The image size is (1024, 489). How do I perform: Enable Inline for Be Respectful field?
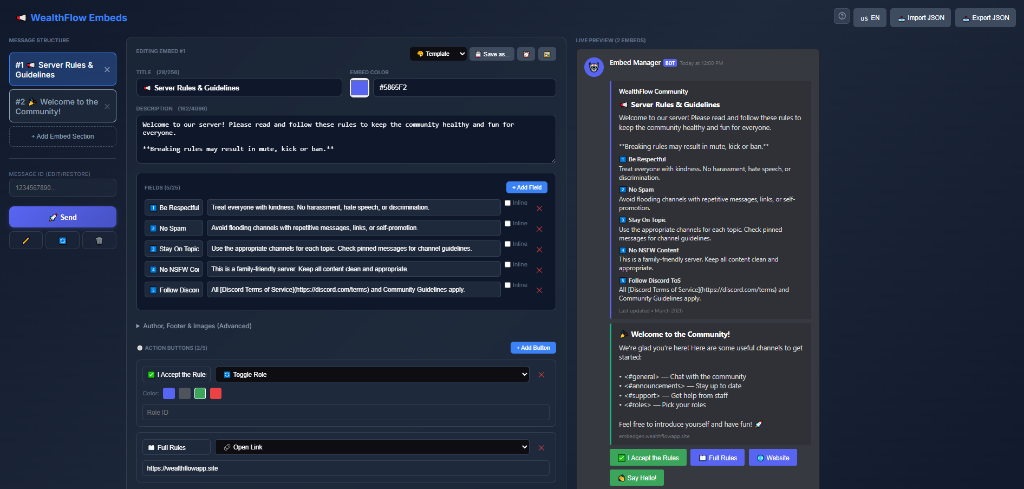(x=508, y=203)
